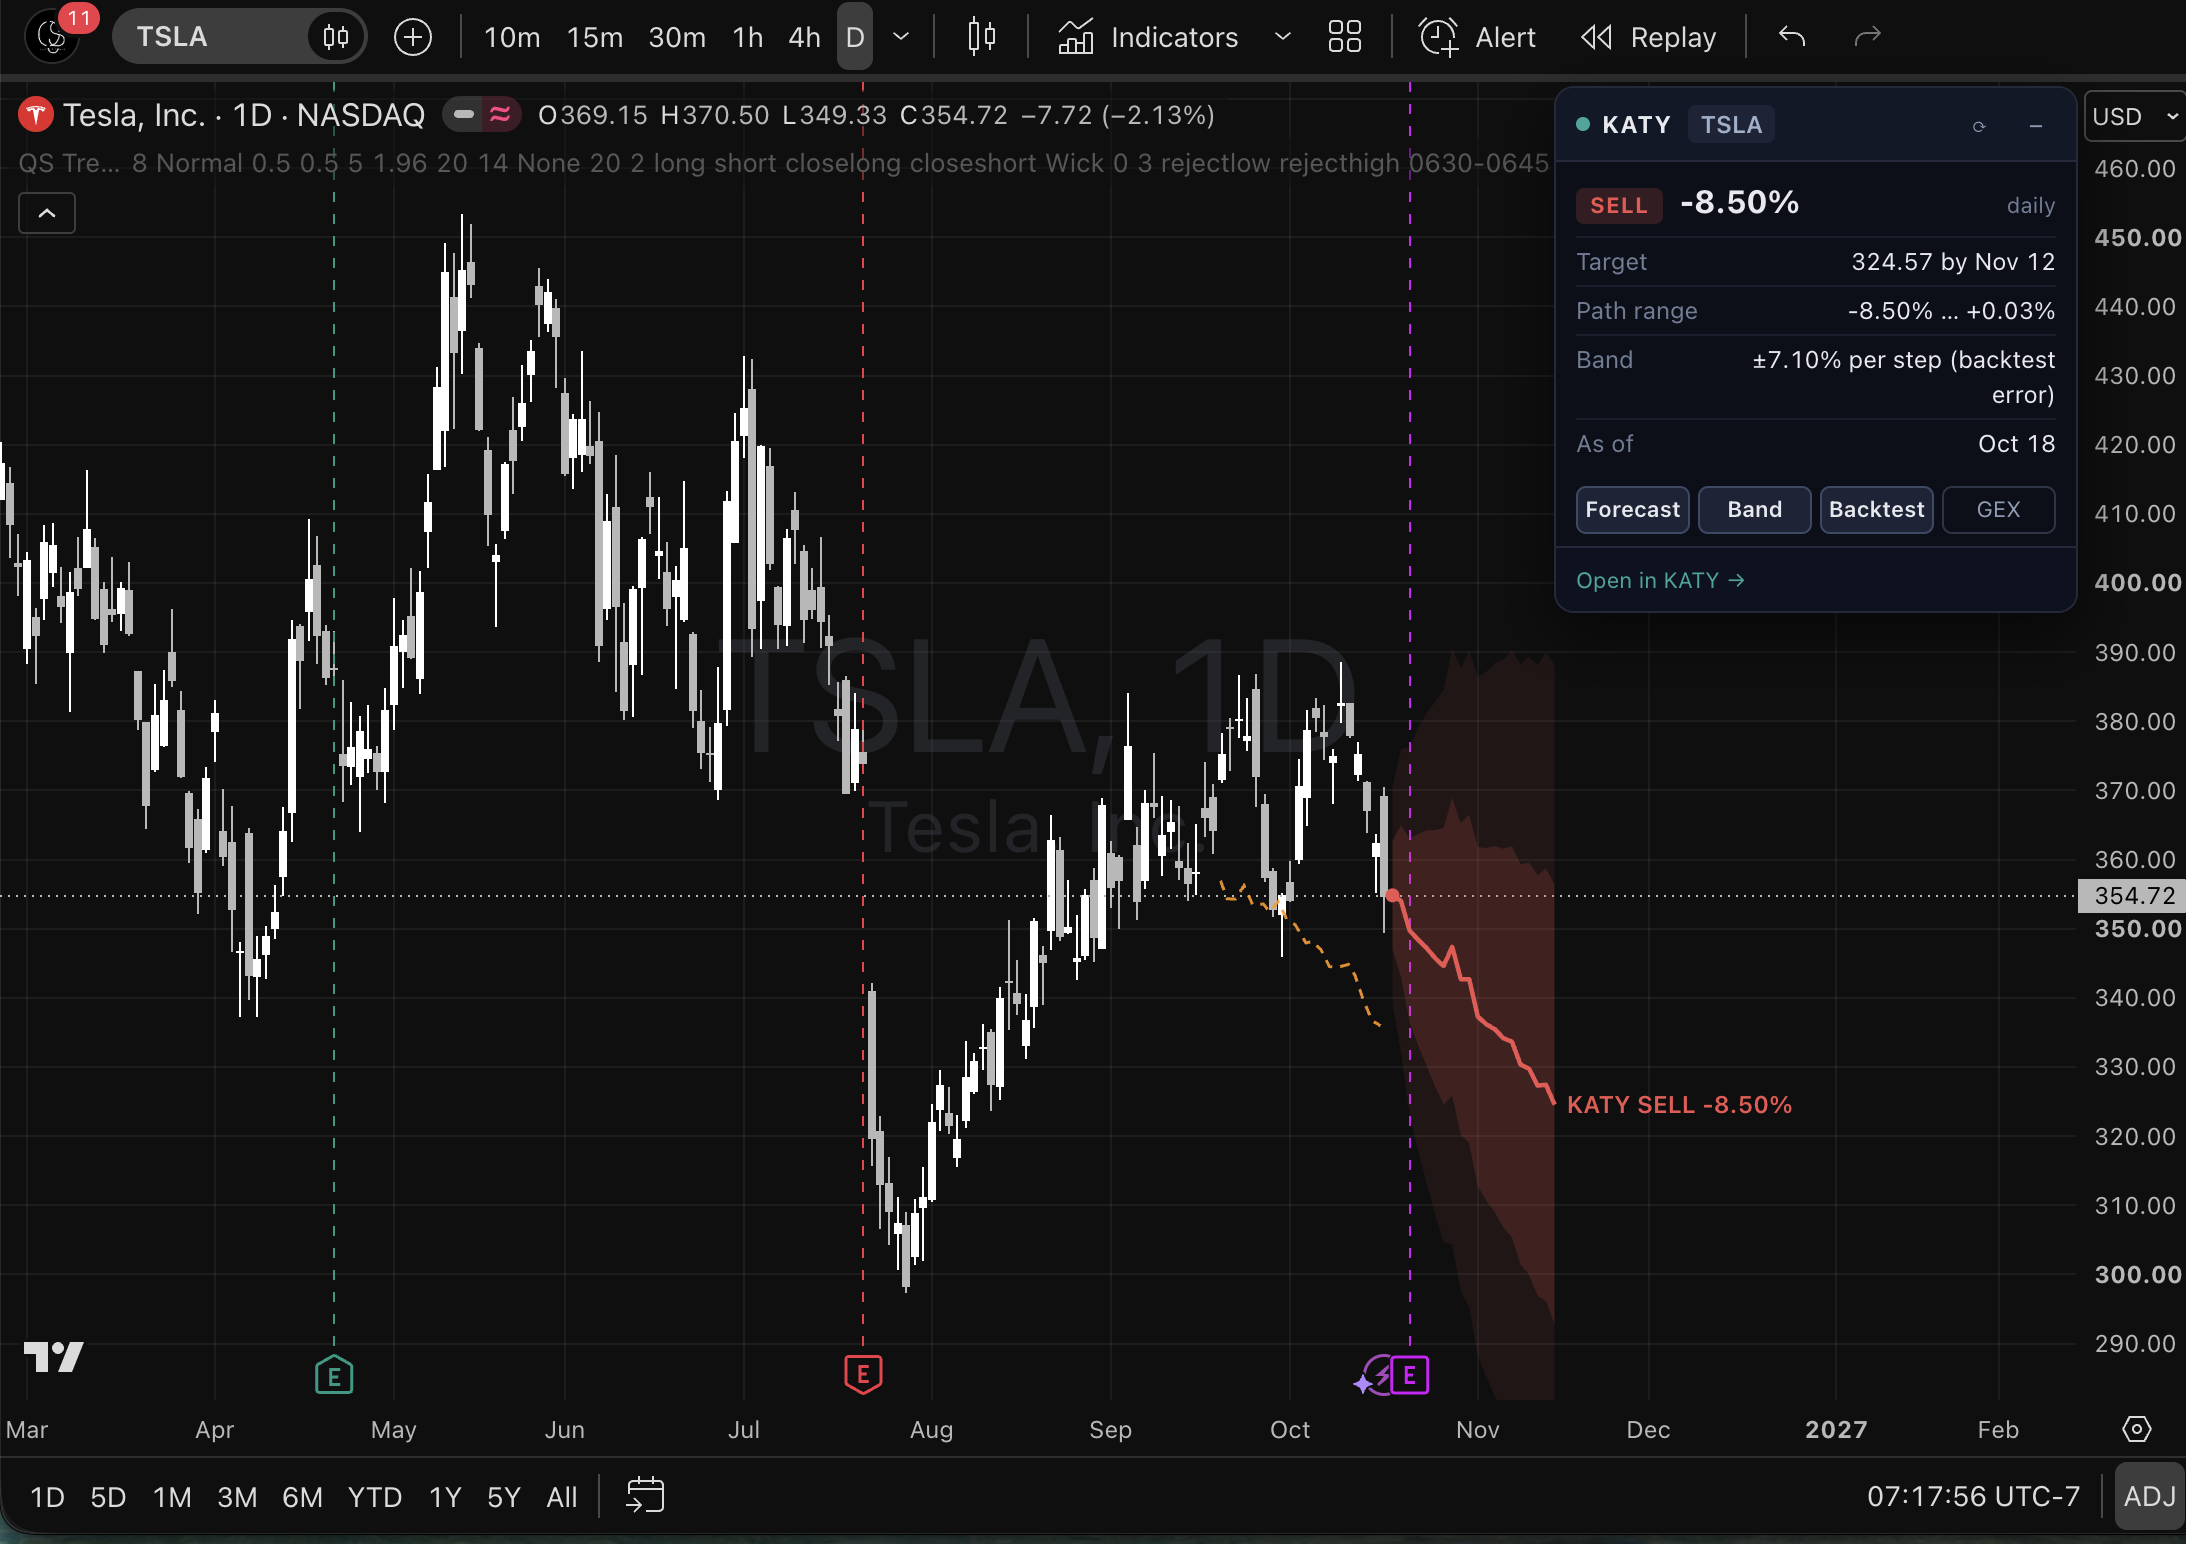The image size is (2186, 1544).
Task: Click the add symbol plus icon
Action: pyautogui.click(x=412, y=37)
